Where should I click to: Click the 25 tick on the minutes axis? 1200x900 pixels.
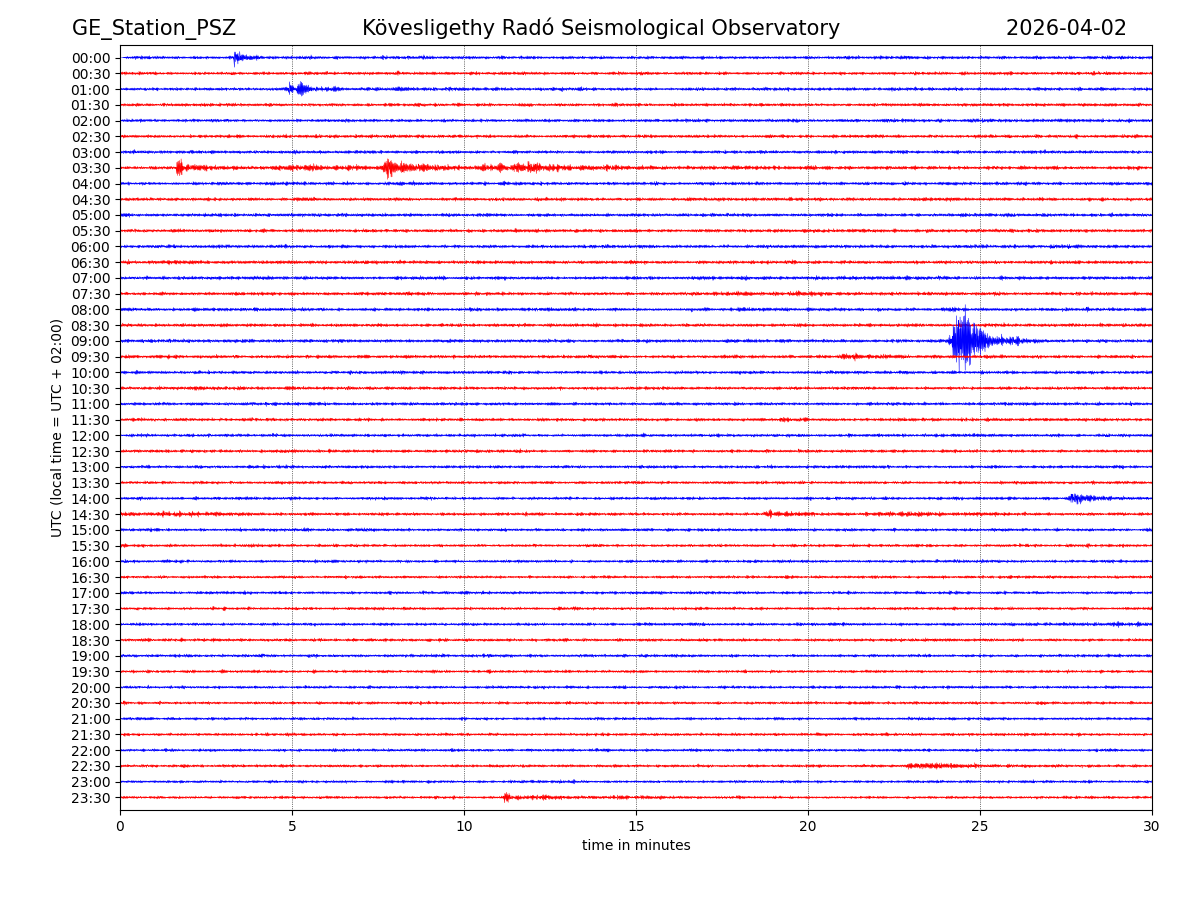[980, 827]
